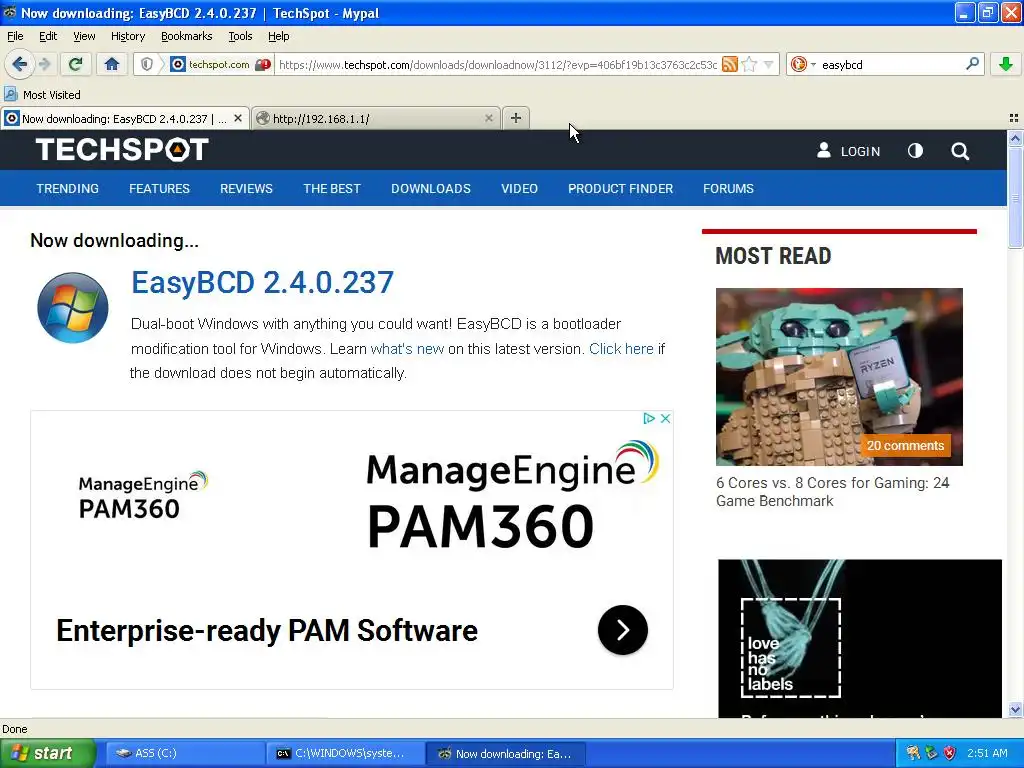Reload the page with the green refresh icon
The height and width of the screenshot is (768, 1024).
pos(75,64)
